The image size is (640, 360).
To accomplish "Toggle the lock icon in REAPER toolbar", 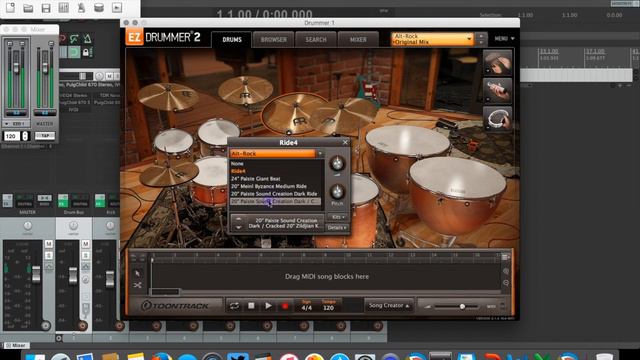I will pyautogui.click(x=86, y=52).
